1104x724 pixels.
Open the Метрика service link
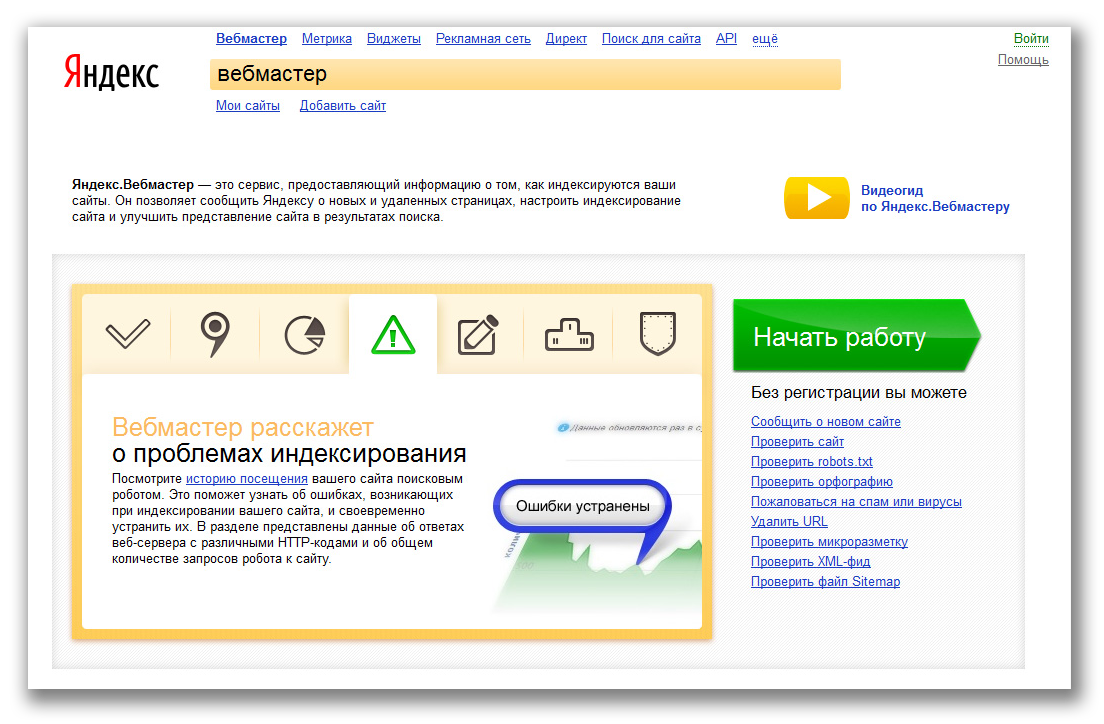(x=327, y=39)
